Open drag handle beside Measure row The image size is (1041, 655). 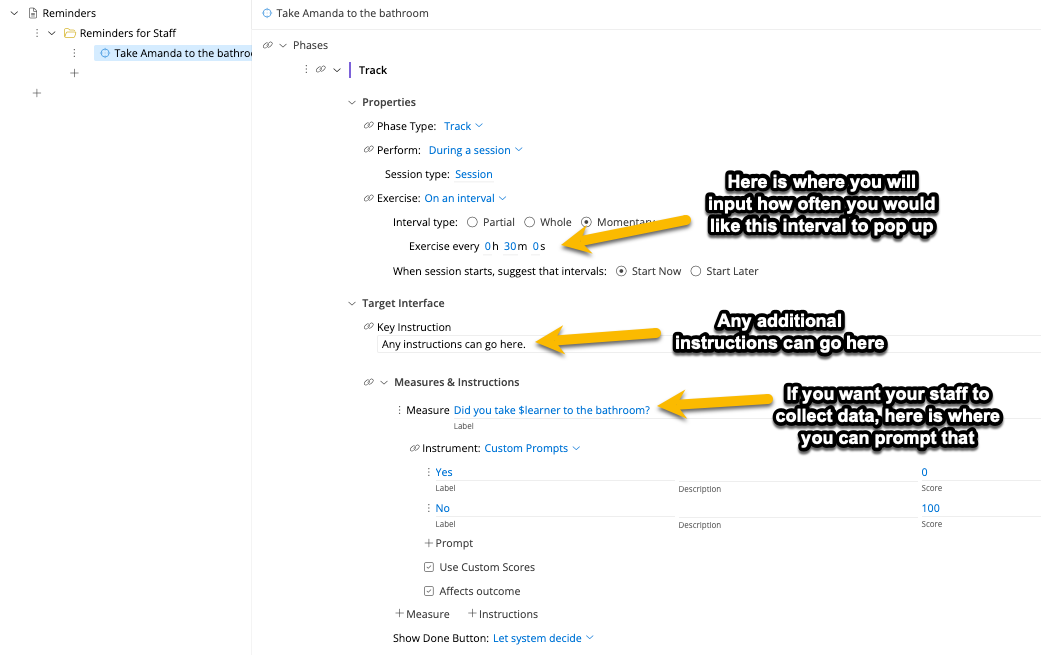point(399,410)
